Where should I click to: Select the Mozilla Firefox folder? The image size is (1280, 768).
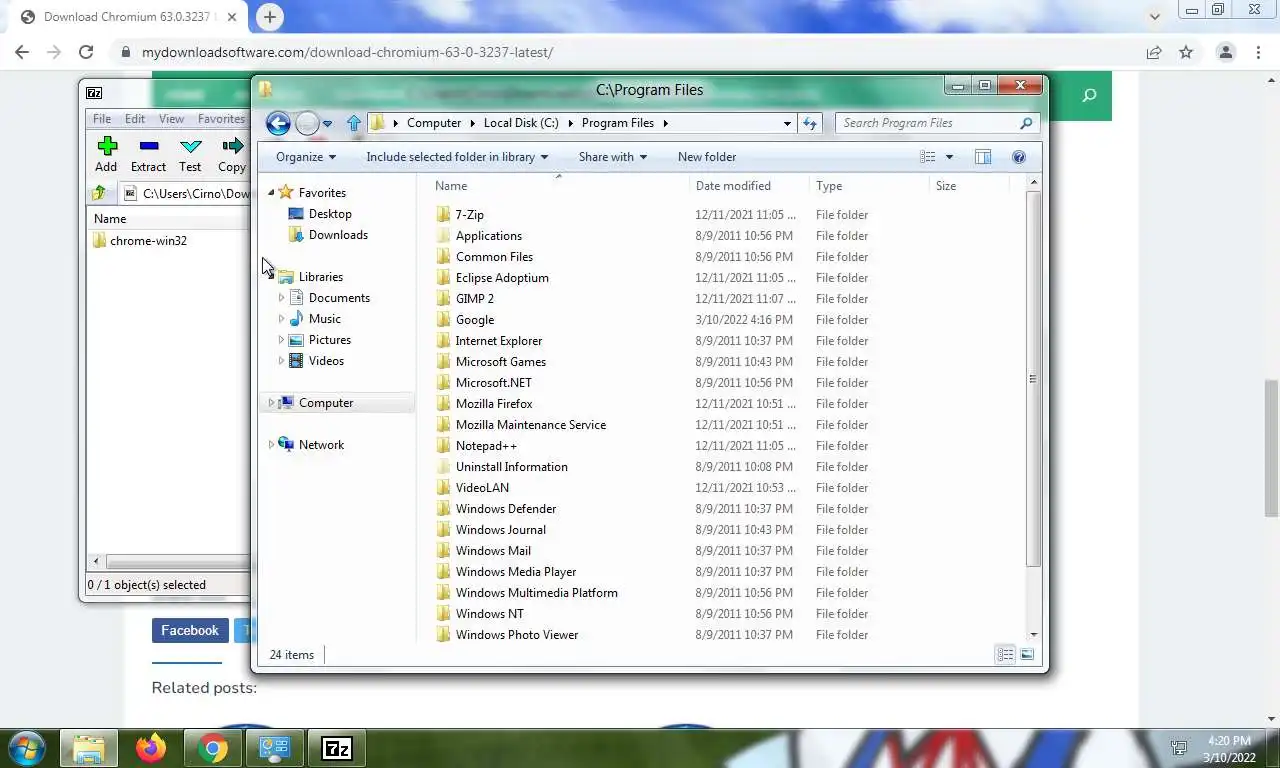tap(494, 404)
